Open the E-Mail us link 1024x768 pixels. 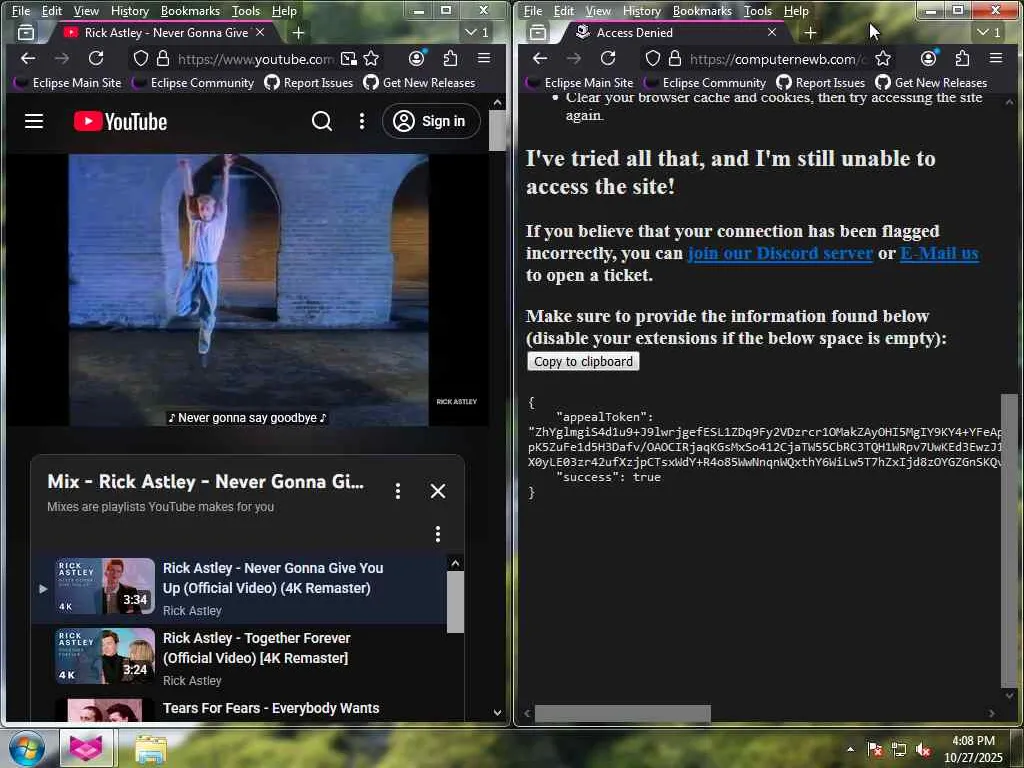pyautogui.click(x=939, y=253)
